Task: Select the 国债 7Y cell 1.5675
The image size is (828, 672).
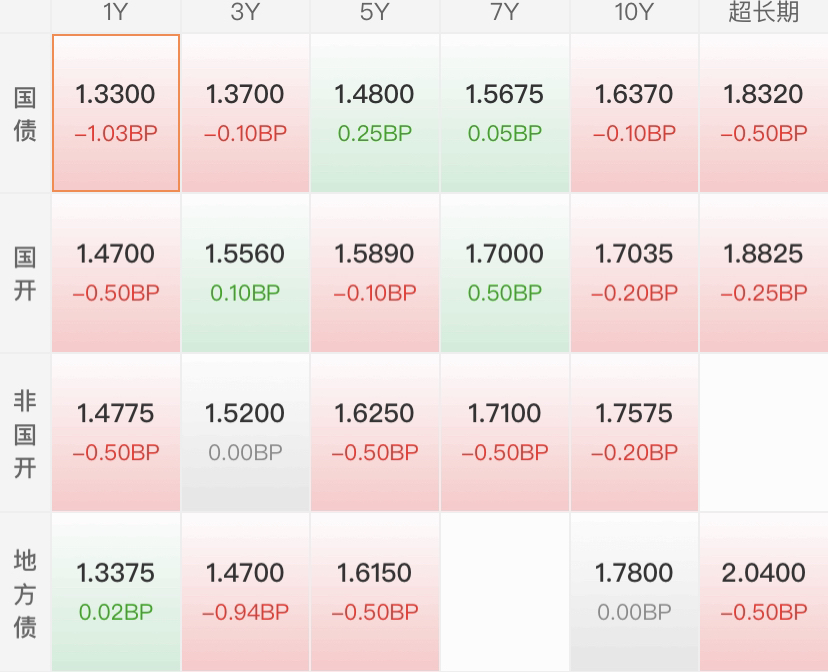Action: (505, 113)
